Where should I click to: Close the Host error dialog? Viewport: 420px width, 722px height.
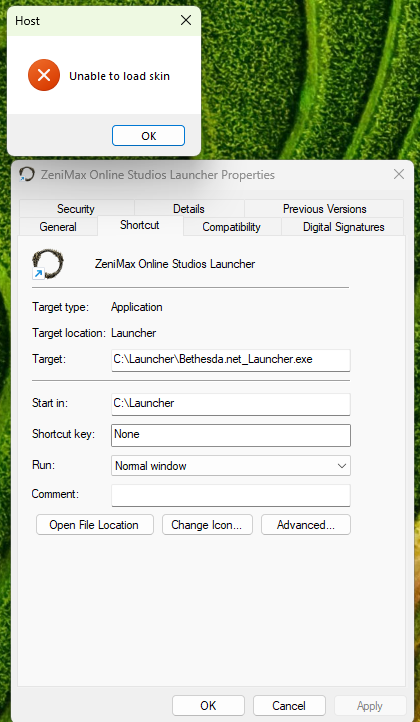click(x=186, y=20)
